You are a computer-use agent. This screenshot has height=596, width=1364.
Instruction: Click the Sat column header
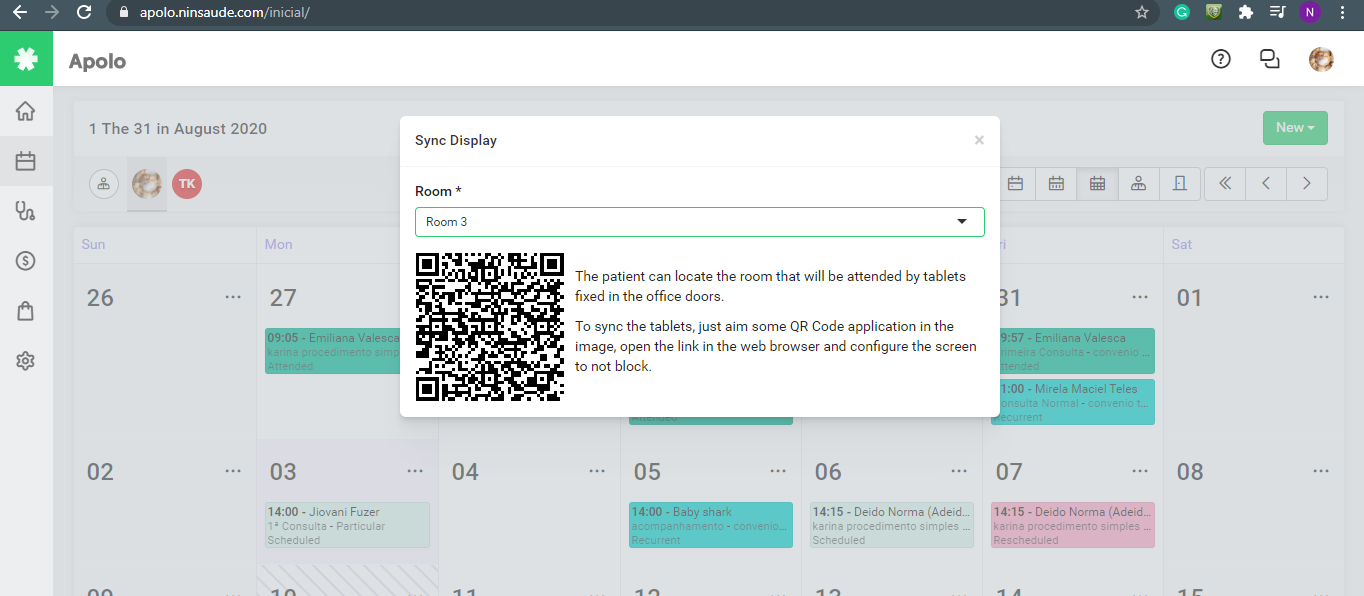(x=1182, y=244)
